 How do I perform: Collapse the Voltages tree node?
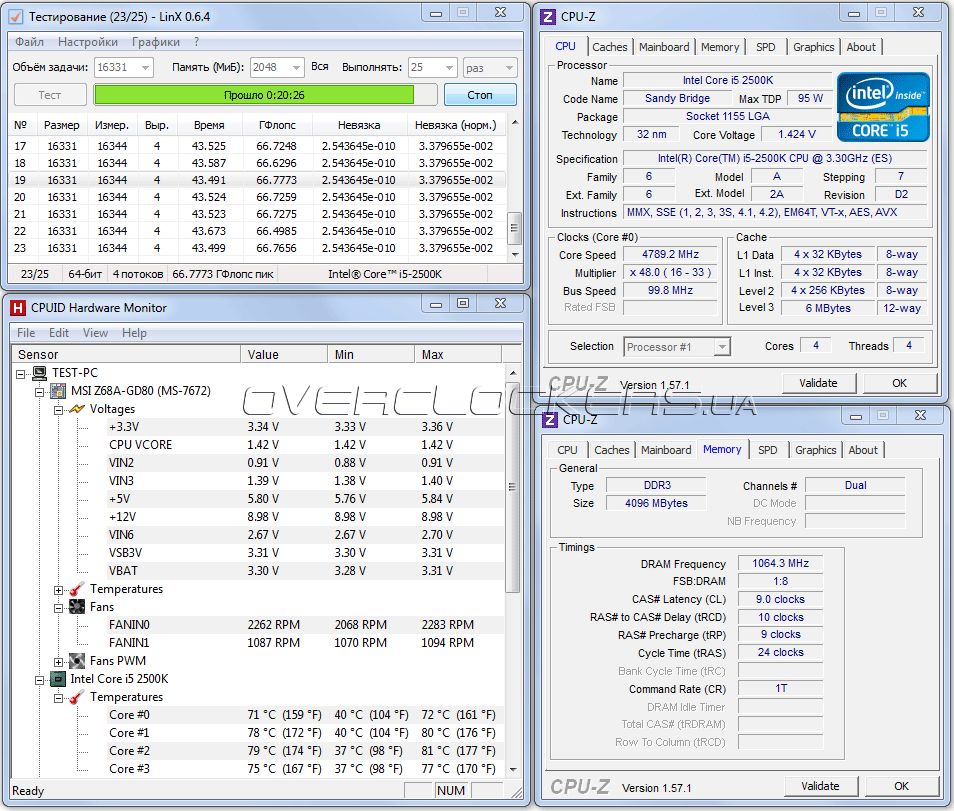(x=59, y=409)
